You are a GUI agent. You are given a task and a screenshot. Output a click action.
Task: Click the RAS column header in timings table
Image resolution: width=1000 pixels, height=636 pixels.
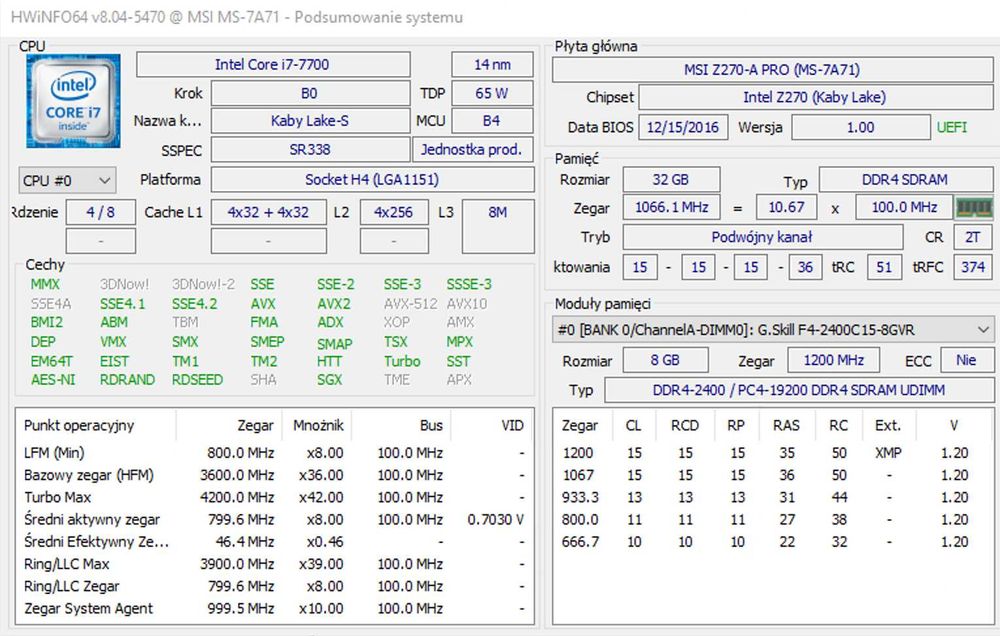pos(786,425)
